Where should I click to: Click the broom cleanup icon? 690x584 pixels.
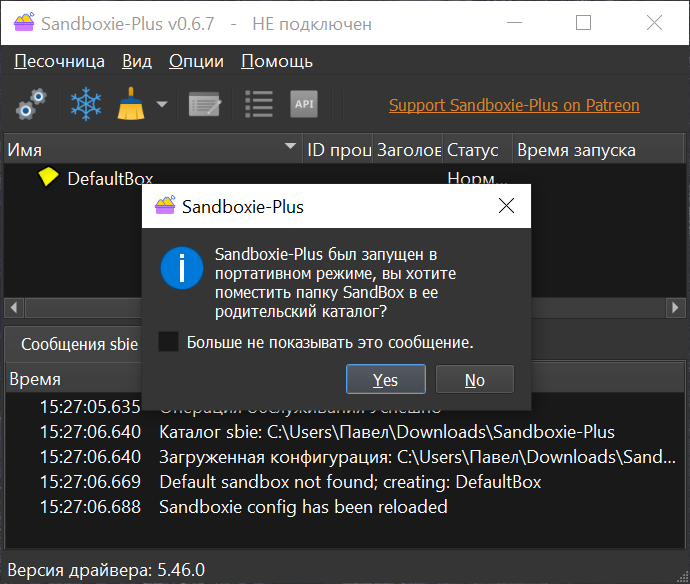tap(131, 104)
